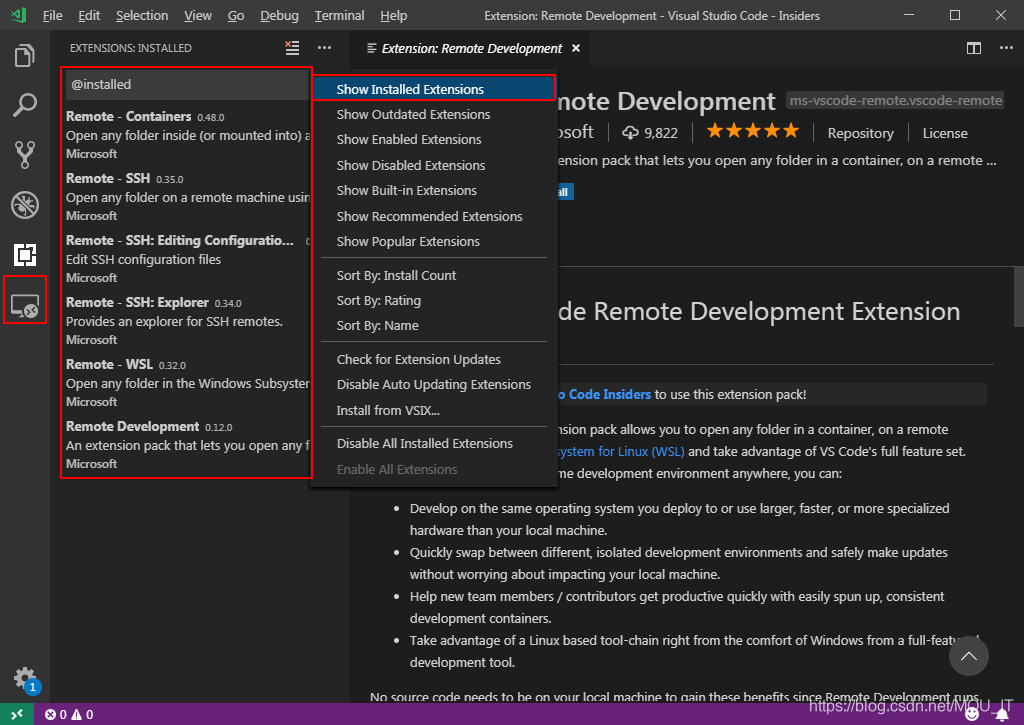
Task: Open the Debug view in activity bar
Action: (25, 205)
